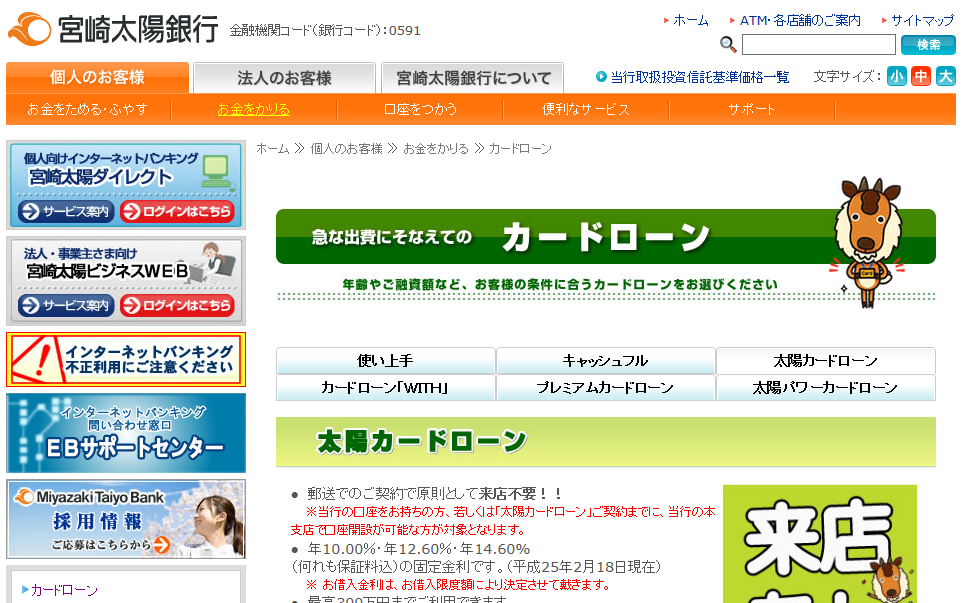Viewport: 962px width, 603px height.
Task: Click サービス案内 for 宮崎太陽ビジネスWEB
Action: pos(66,306)
